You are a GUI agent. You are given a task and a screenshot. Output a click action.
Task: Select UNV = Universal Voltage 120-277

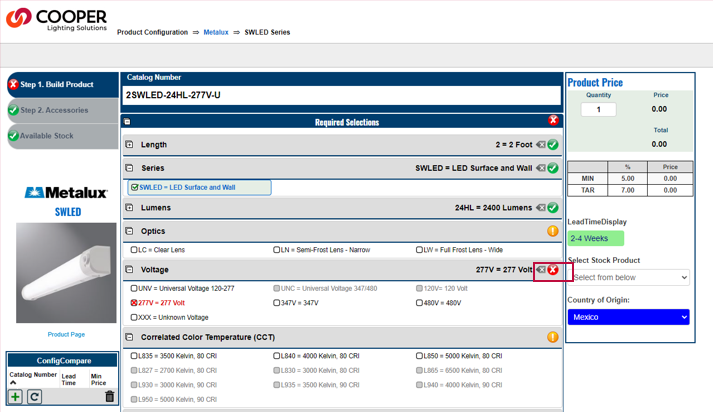pyautogui.click(x=134, y=288)
